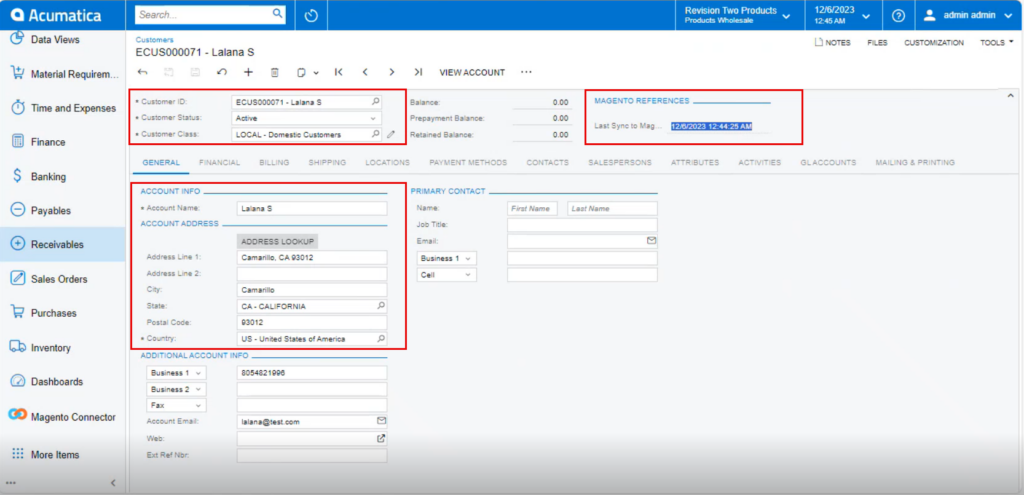Click the search magnifier icon in top bar
1024x495 pixels.
[x=277, y=13]
